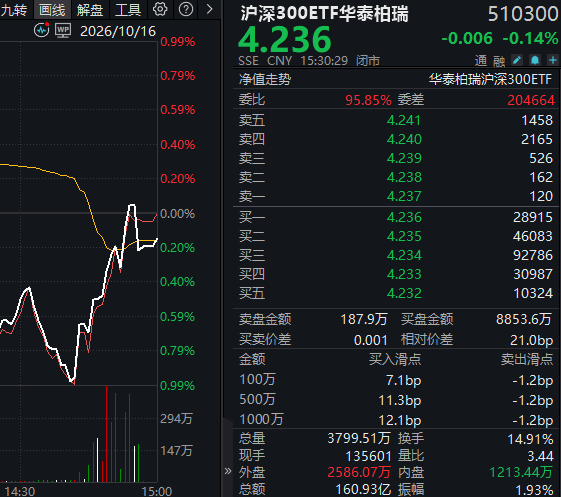This screenshot has height=497, width=561.
Task: Select the 买二 bid price 4.235
Action: click(404, 236)
